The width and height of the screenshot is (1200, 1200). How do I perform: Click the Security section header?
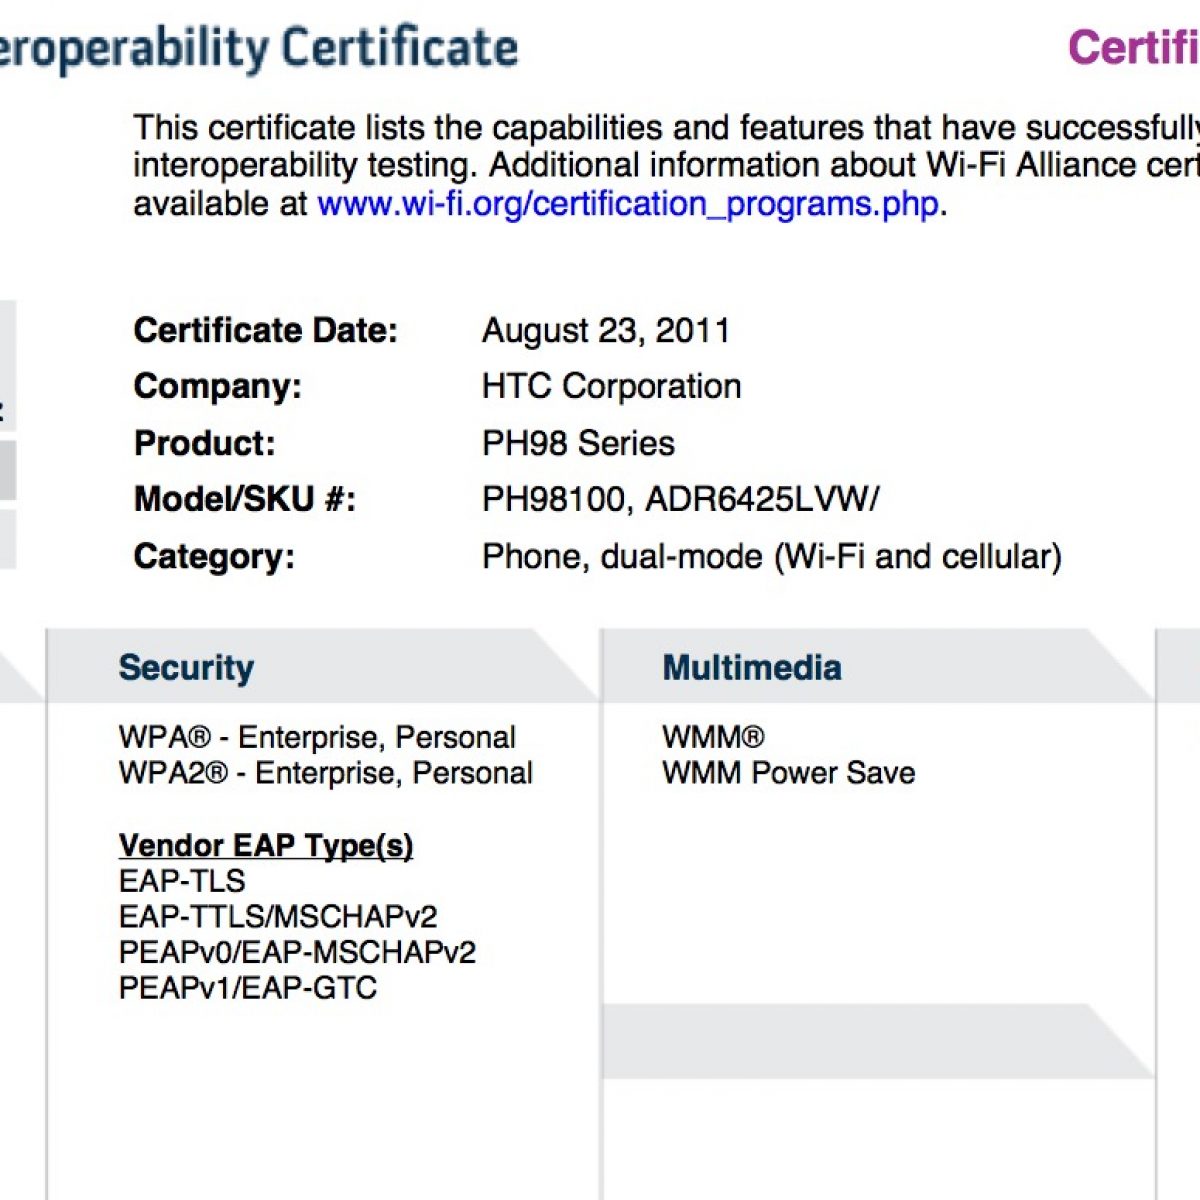[x=186, y=668]
